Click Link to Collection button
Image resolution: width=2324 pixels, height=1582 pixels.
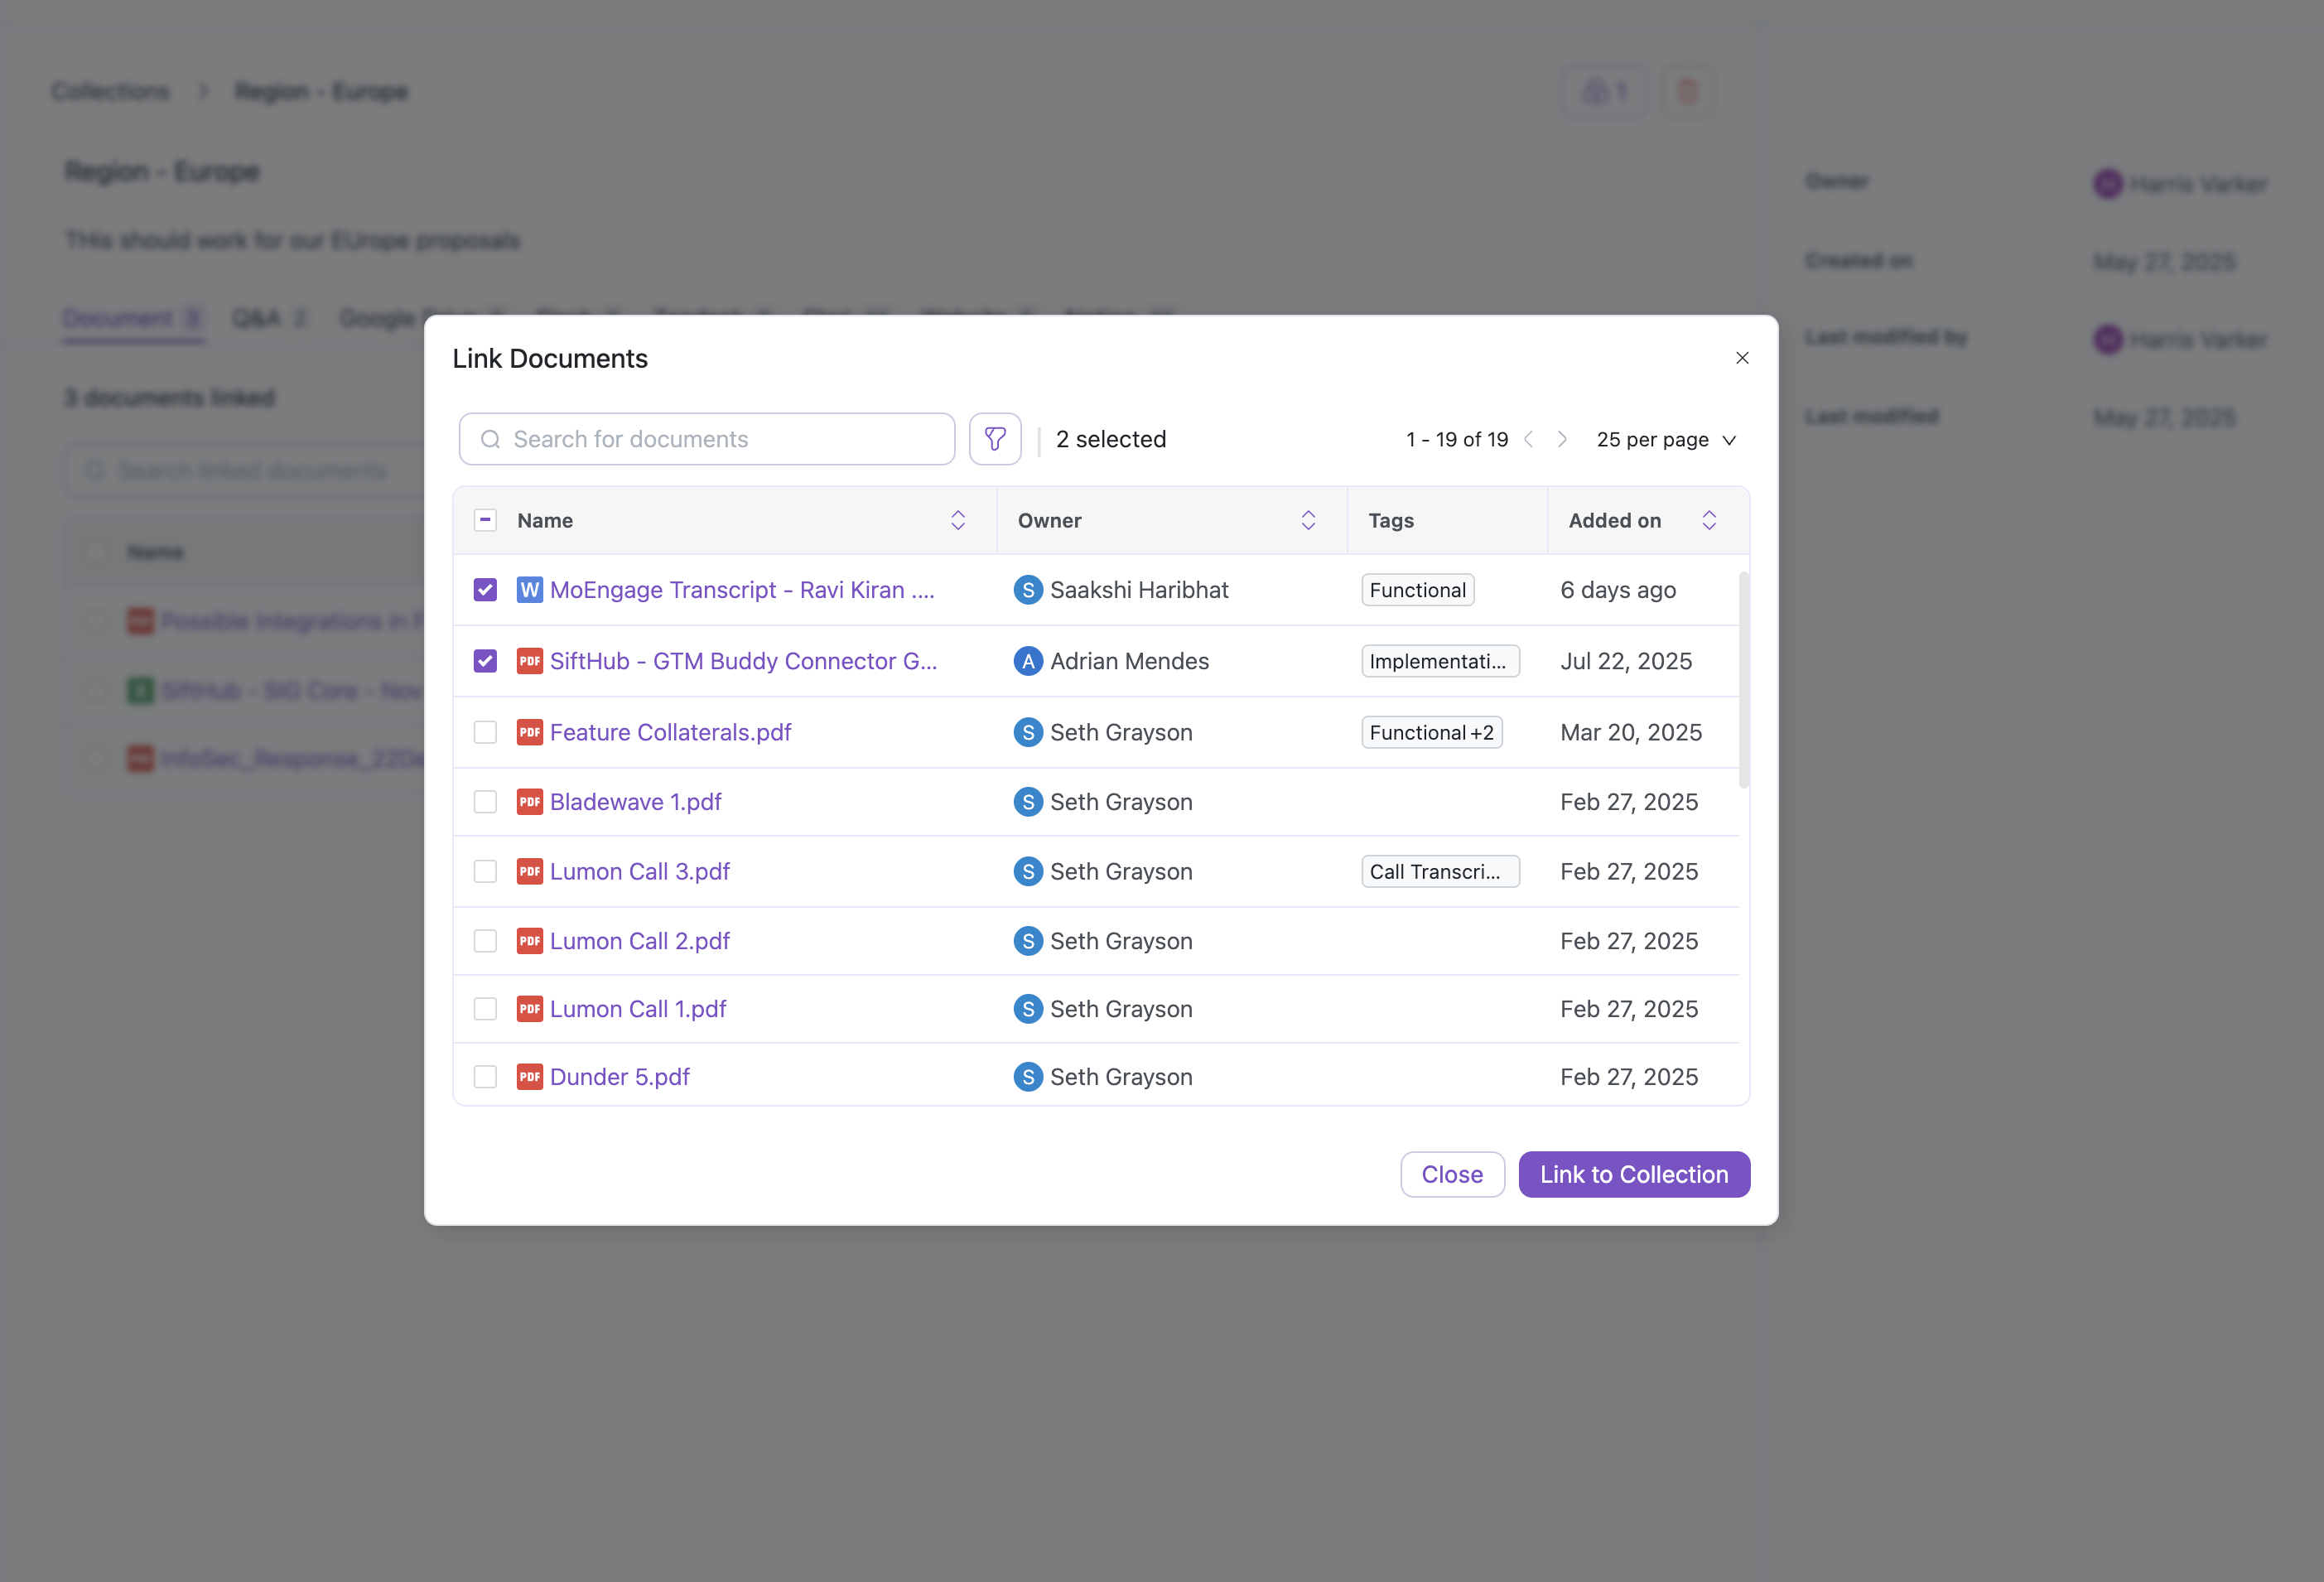pyautogui.click(x=1633, y=1174)
